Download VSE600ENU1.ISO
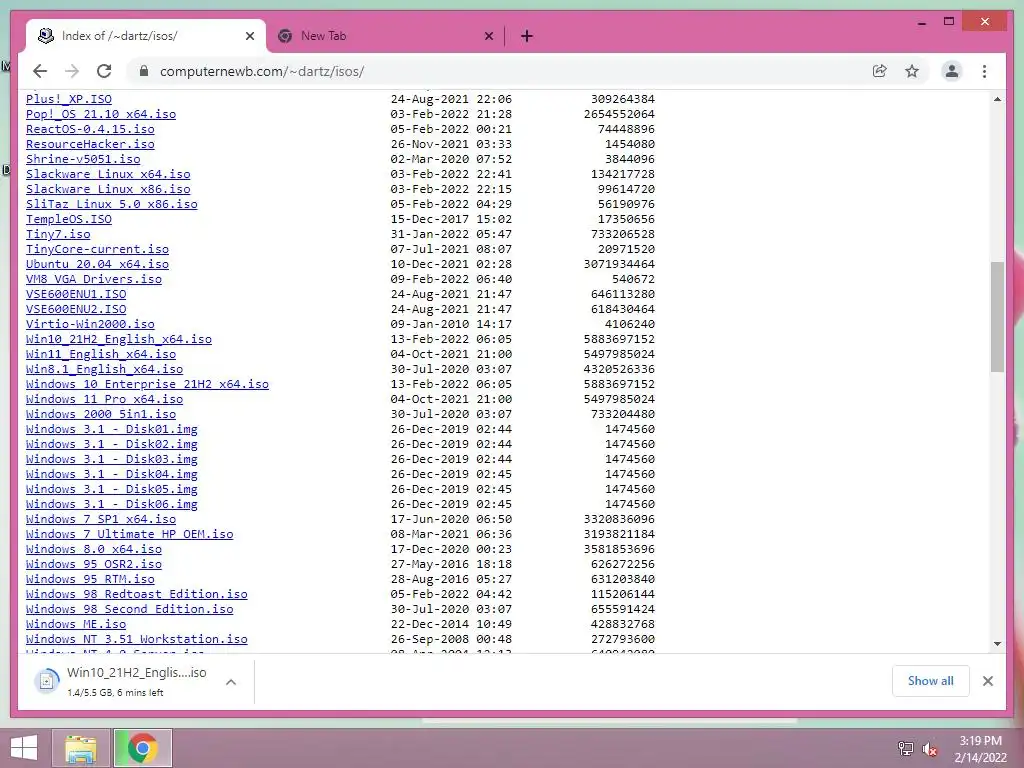Screen dimensions: 1024x768 (76, 295)
